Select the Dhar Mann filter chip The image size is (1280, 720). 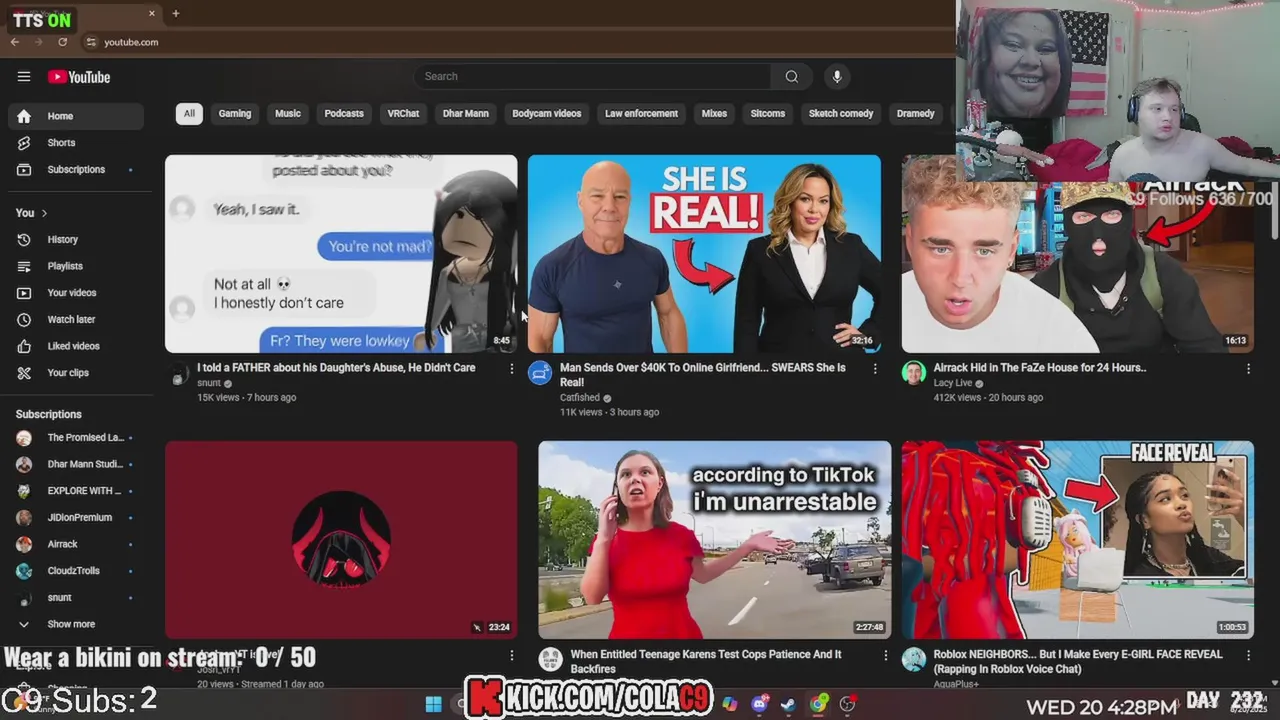[x=466, y=113]
